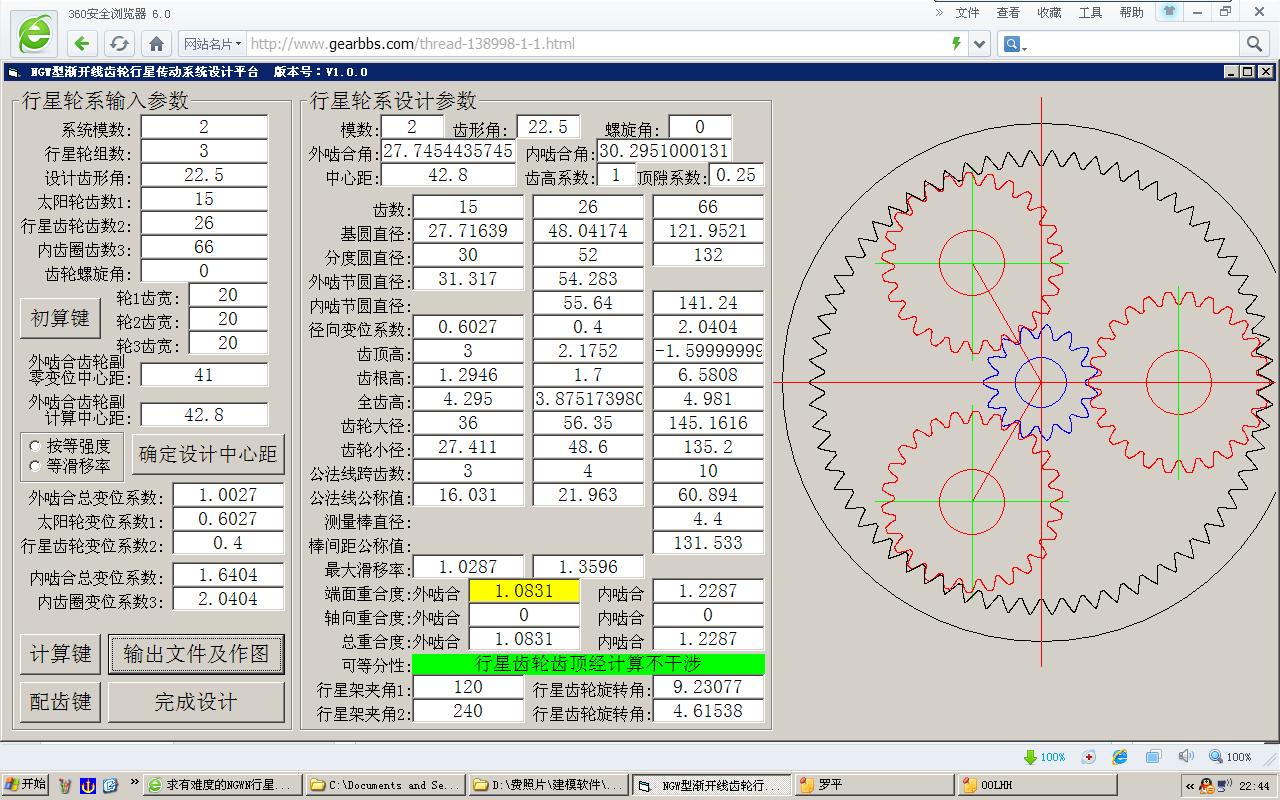Click the blue sun gear in drawing
The height and width of the screenshot is (800, 1280).
pos(1040,381)
